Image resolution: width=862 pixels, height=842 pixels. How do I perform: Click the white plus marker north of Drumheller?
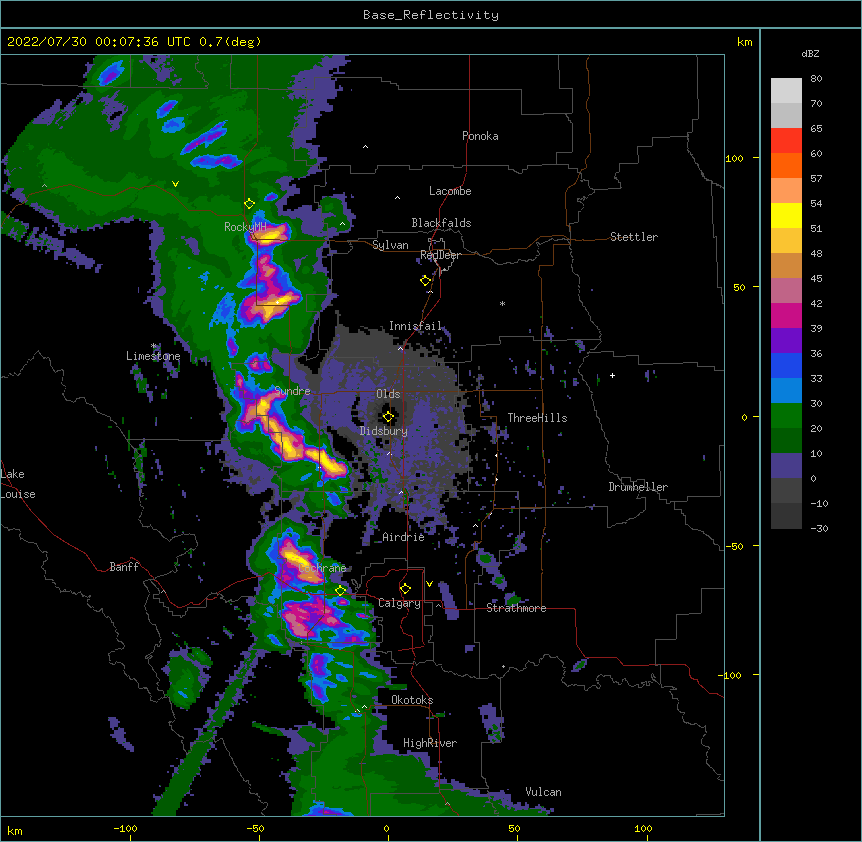pyautogui.click(x=612, y=375)
